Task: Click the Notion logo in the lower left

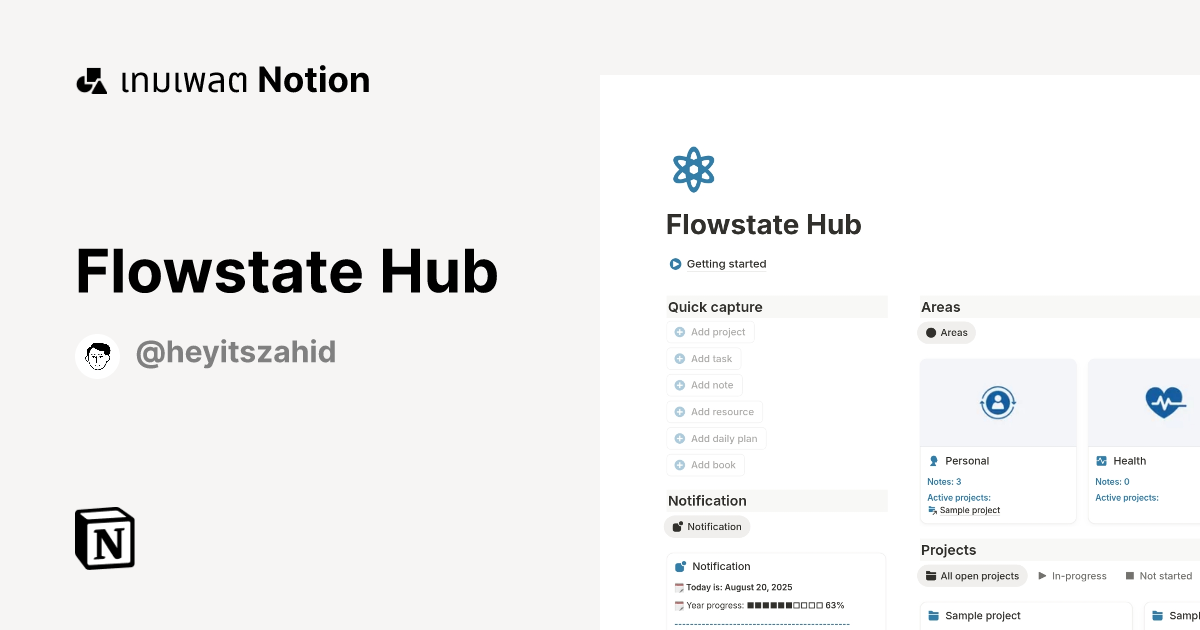Action: [103, 538]
